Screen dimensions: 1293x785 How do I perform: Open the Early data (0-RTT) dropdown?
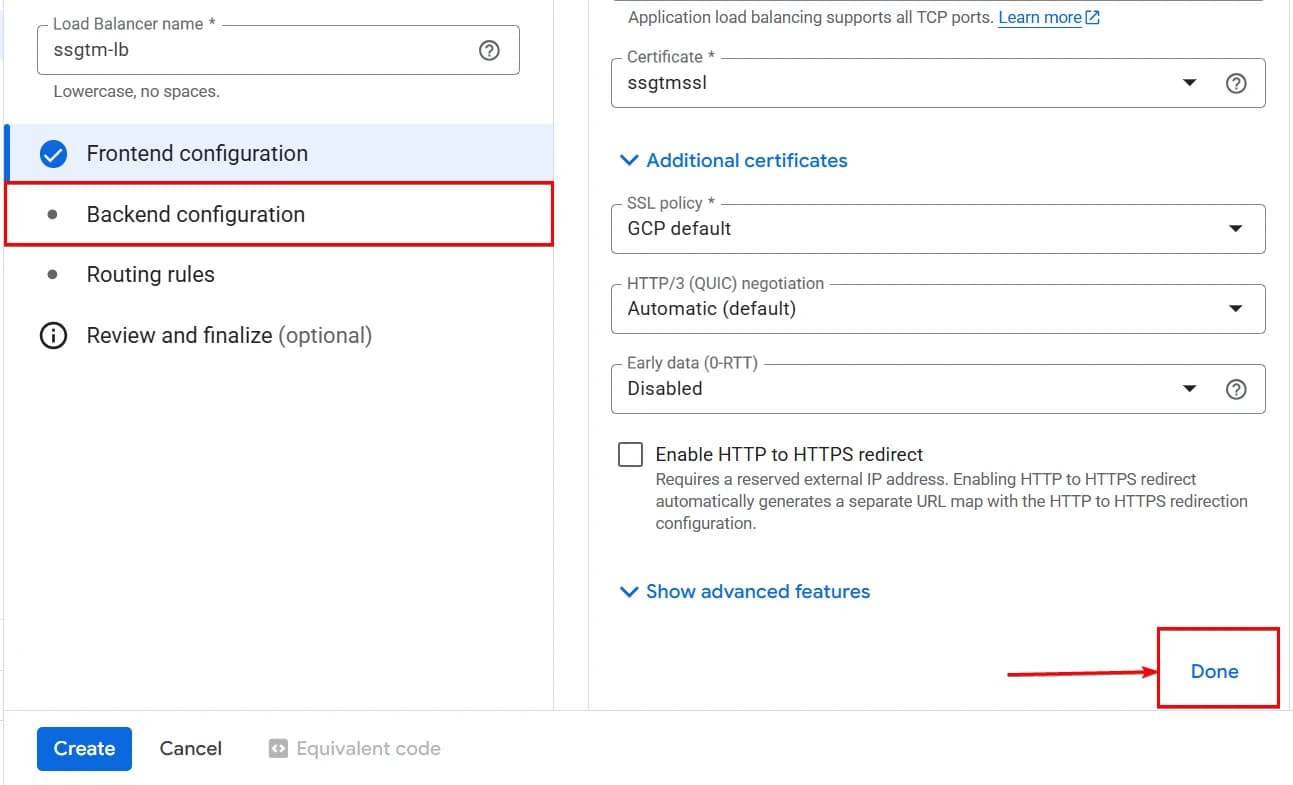[1189, 388]
